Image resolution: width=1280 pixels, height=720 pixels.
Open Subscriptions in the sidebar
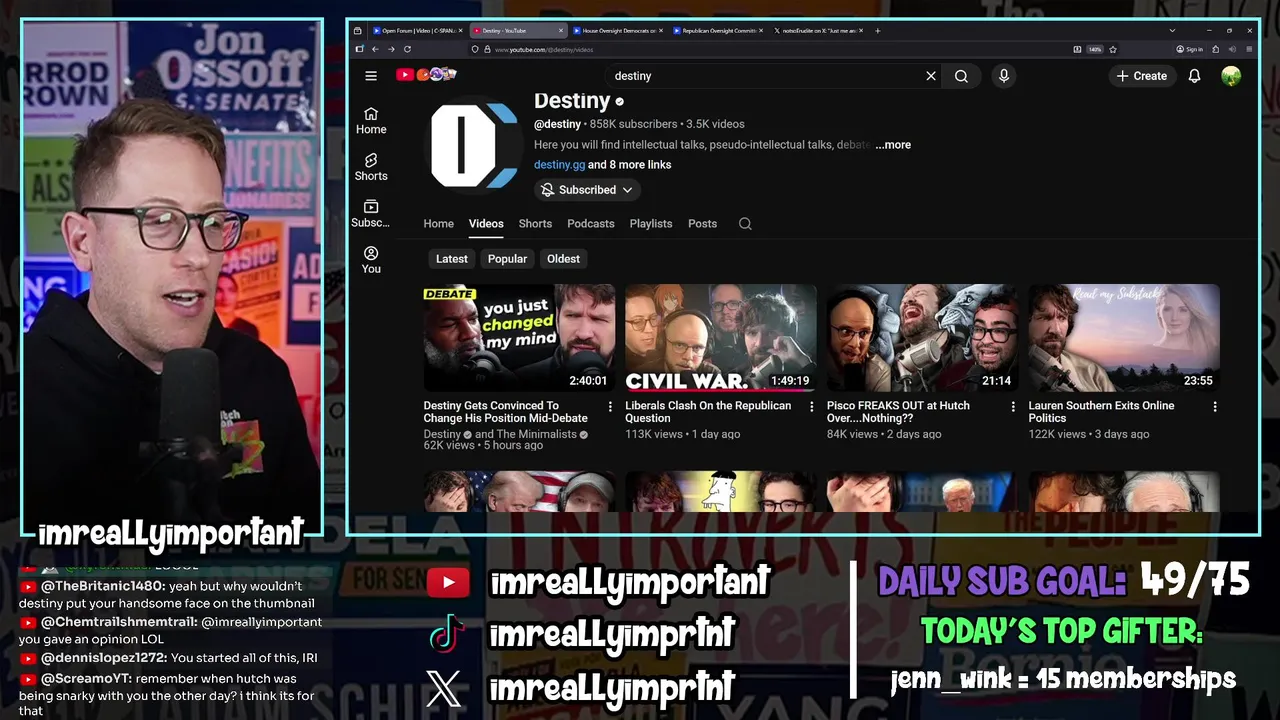click(x=371, y=214)
